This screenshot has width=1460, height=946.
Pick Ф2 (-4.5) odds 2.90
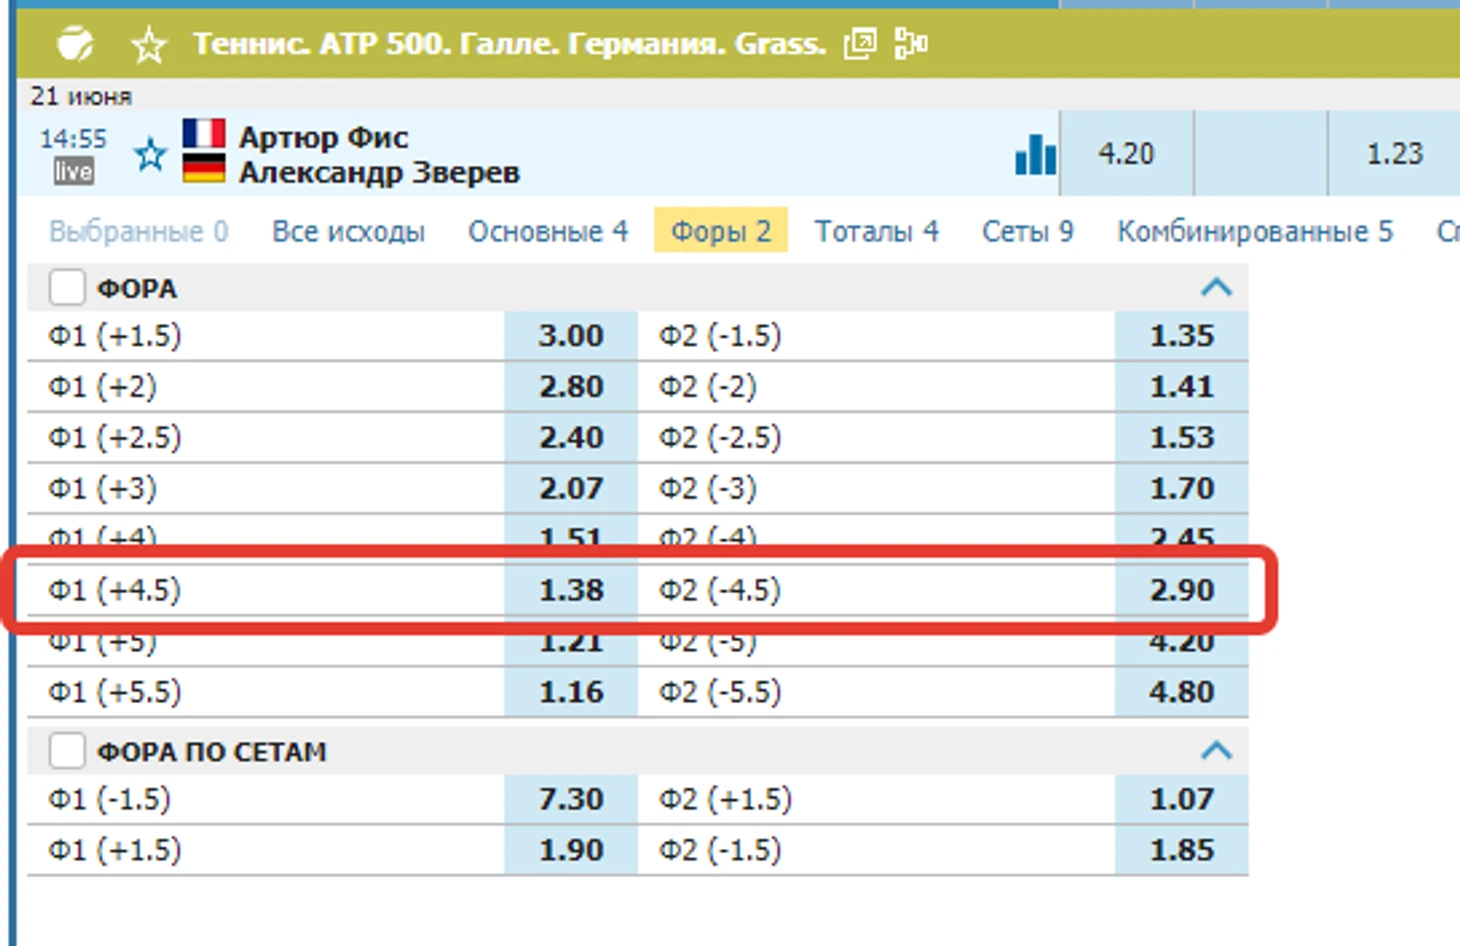pyautogui.click(x=1181, y=590)
